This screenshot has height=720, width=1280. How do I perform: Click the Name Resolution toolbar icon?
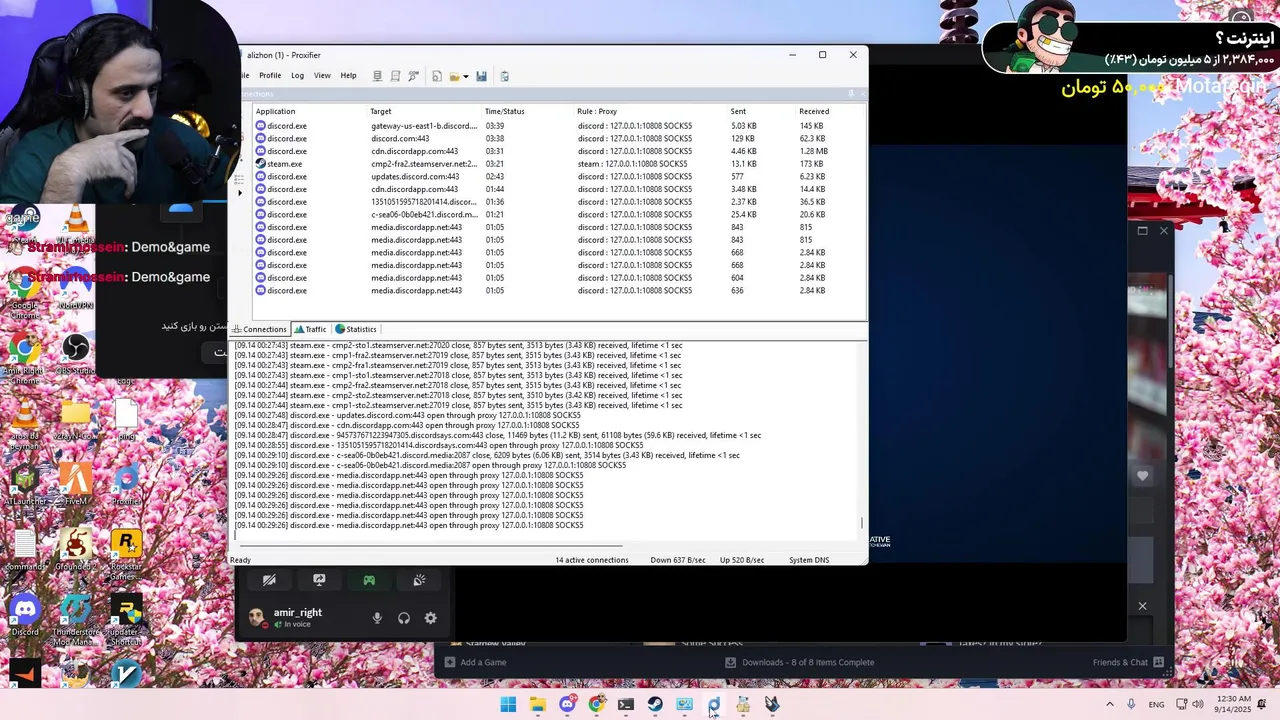click(x=413, y=76)
